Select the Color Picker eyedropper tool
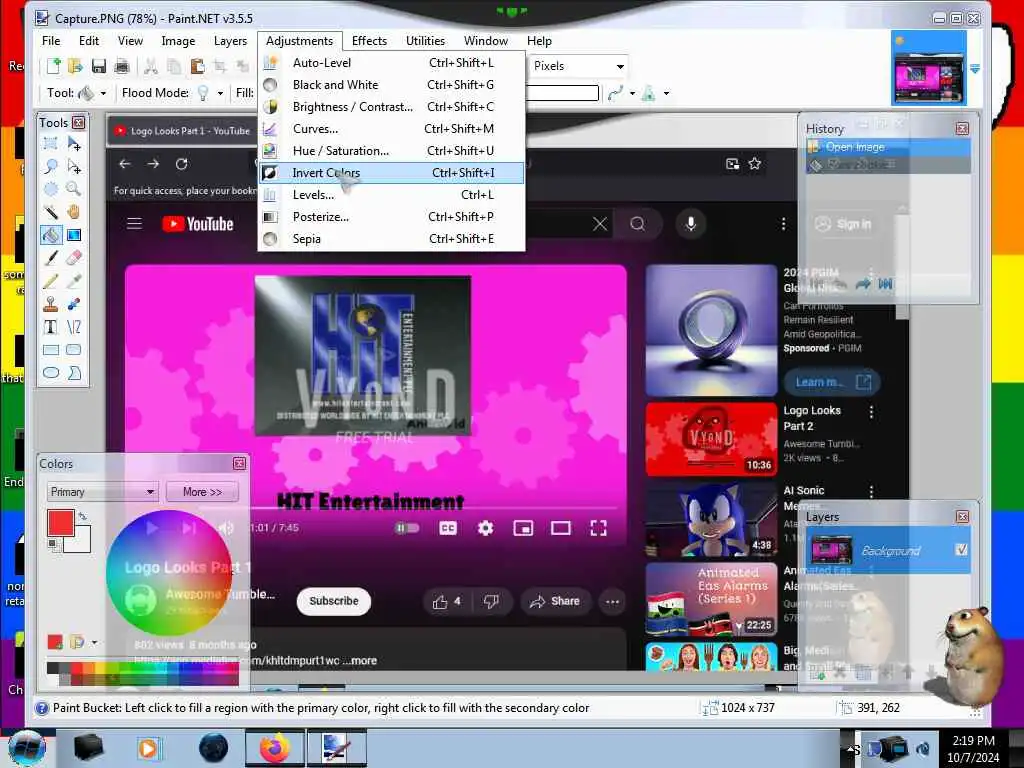The image size is (1024, 768). pyautogui.click(x=74, y=281)
